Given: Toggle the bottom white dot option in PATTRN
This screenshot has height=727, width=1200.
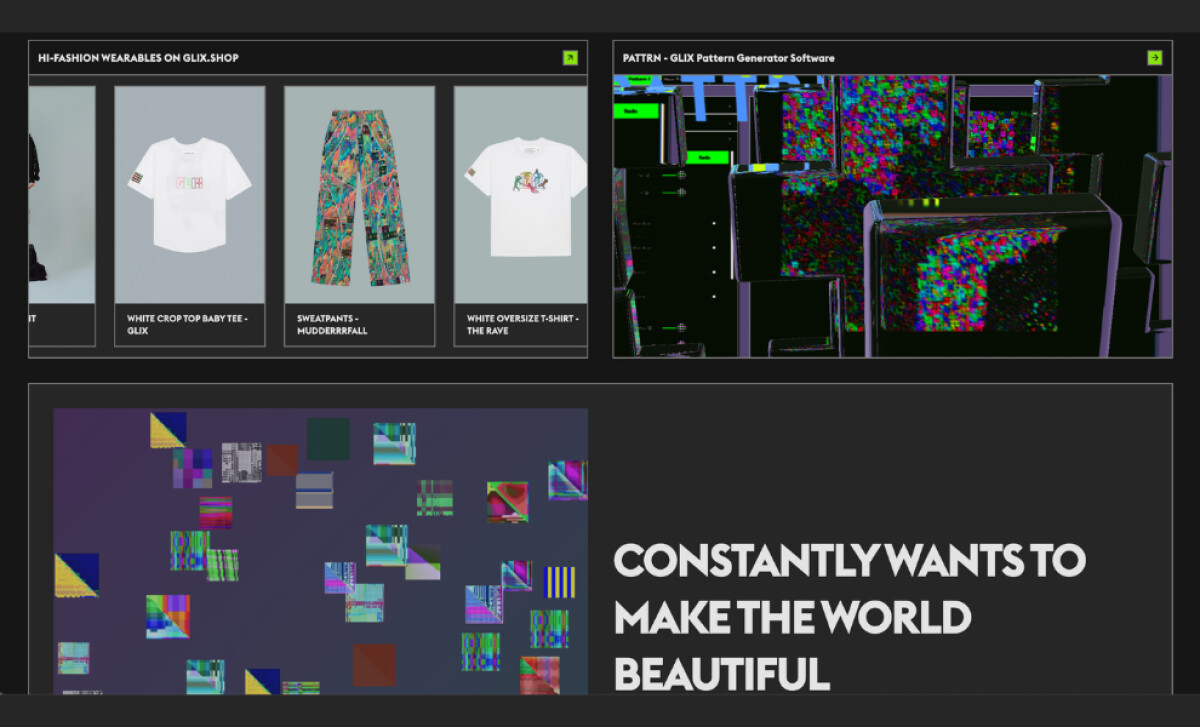Looking at the screenshot, I should point(714,297).
